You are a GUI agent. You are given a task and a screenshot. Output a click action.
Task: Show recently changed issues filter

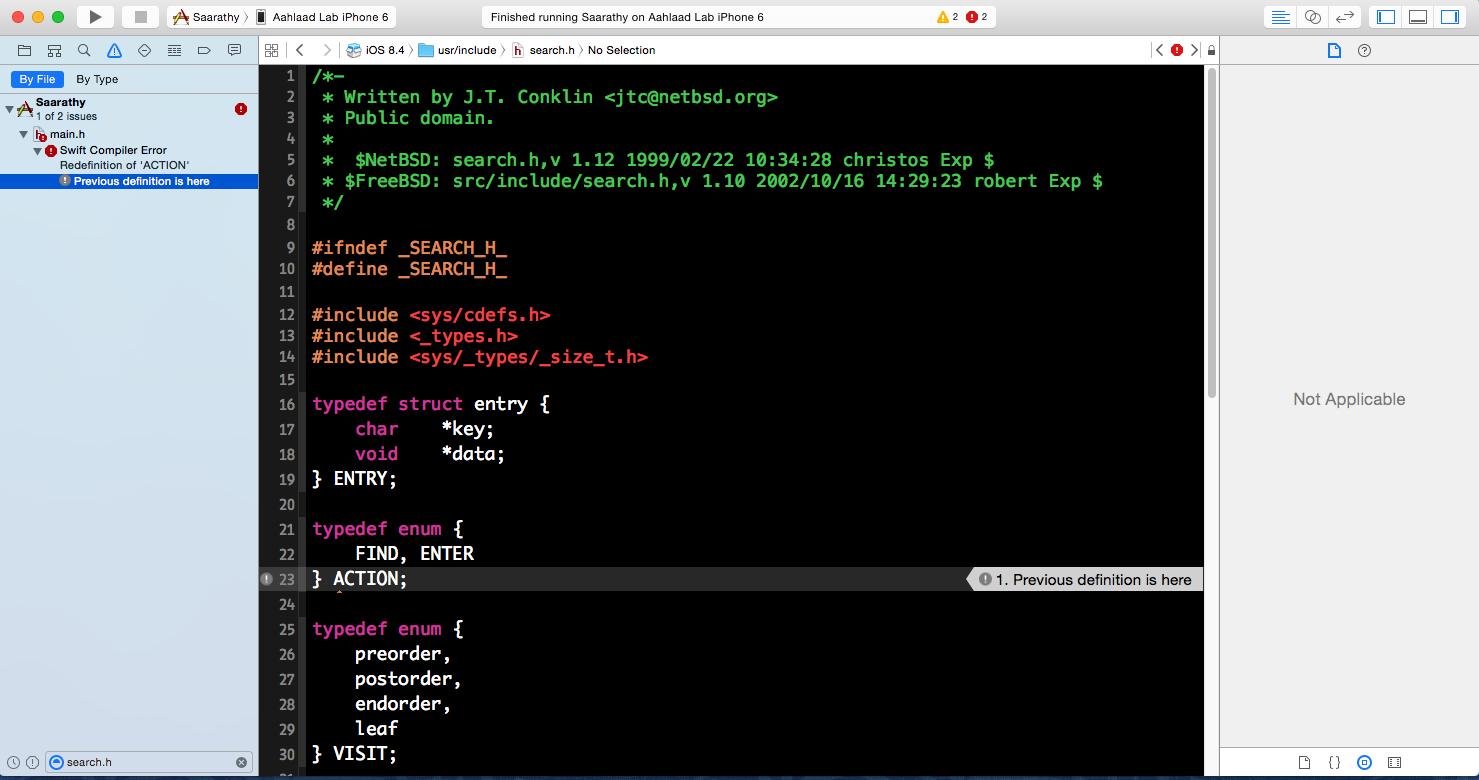tap(14, 762)
